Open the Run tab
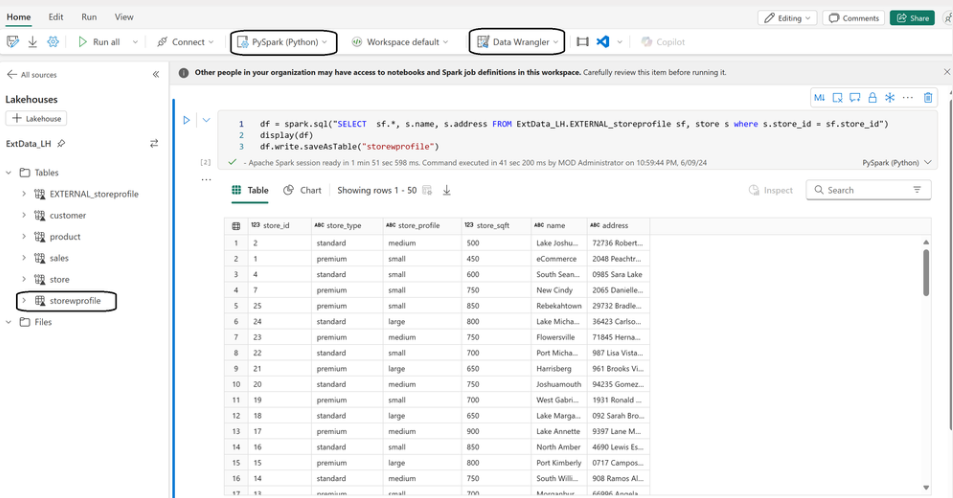953x498 pixels. click(x=89, y=17)
